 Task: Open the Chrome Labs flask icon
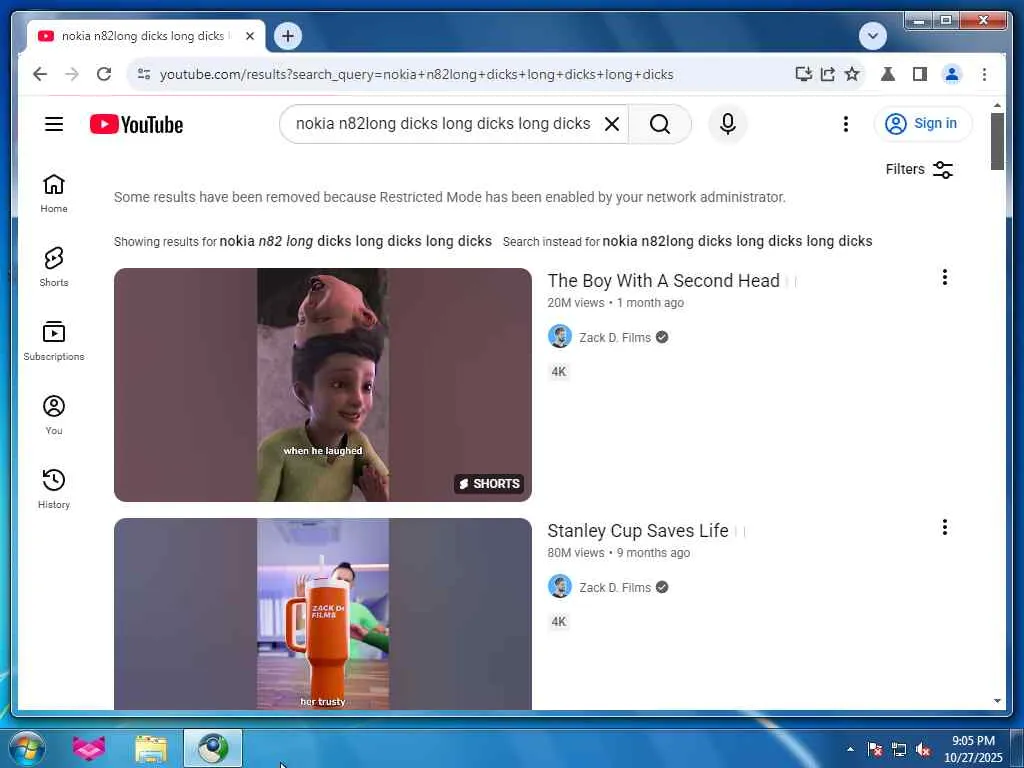click(888, 74)
